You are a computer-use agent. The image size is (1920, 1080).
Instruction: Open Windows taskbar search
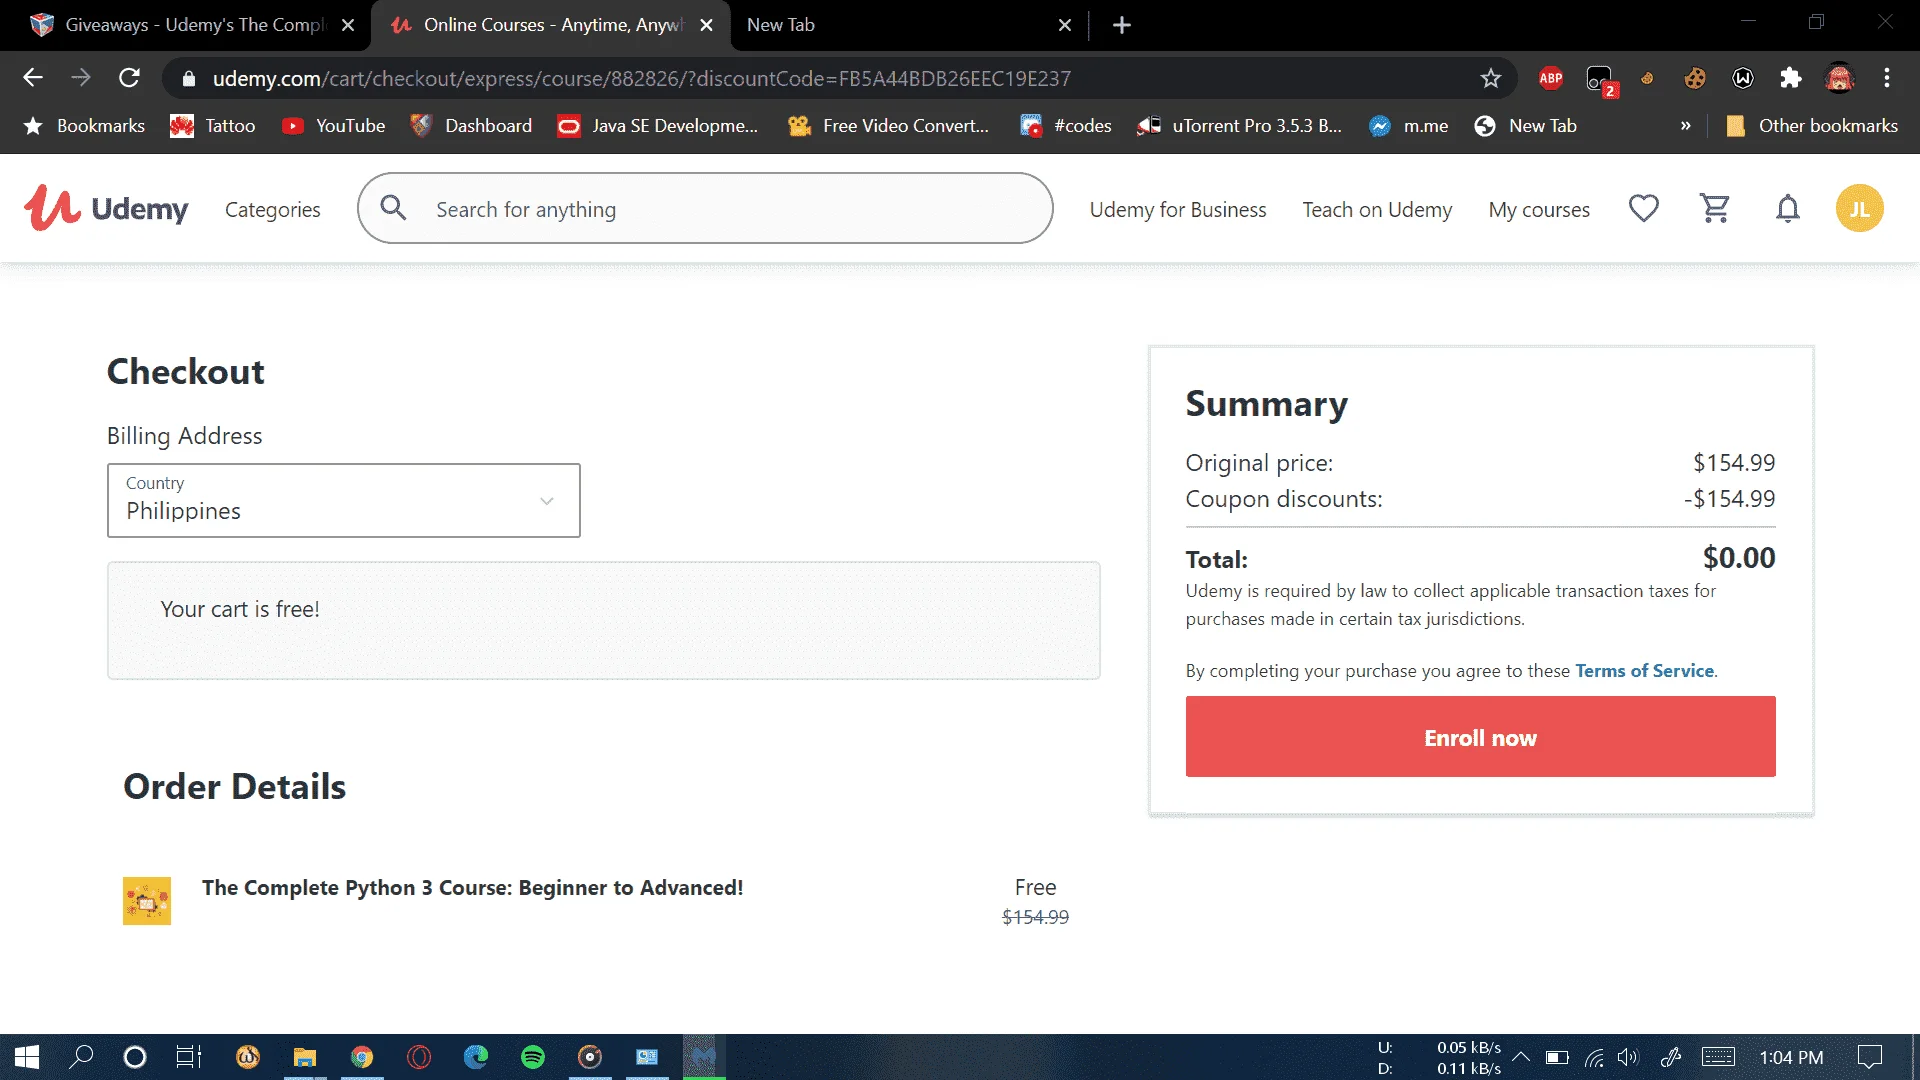[81, 1057]
